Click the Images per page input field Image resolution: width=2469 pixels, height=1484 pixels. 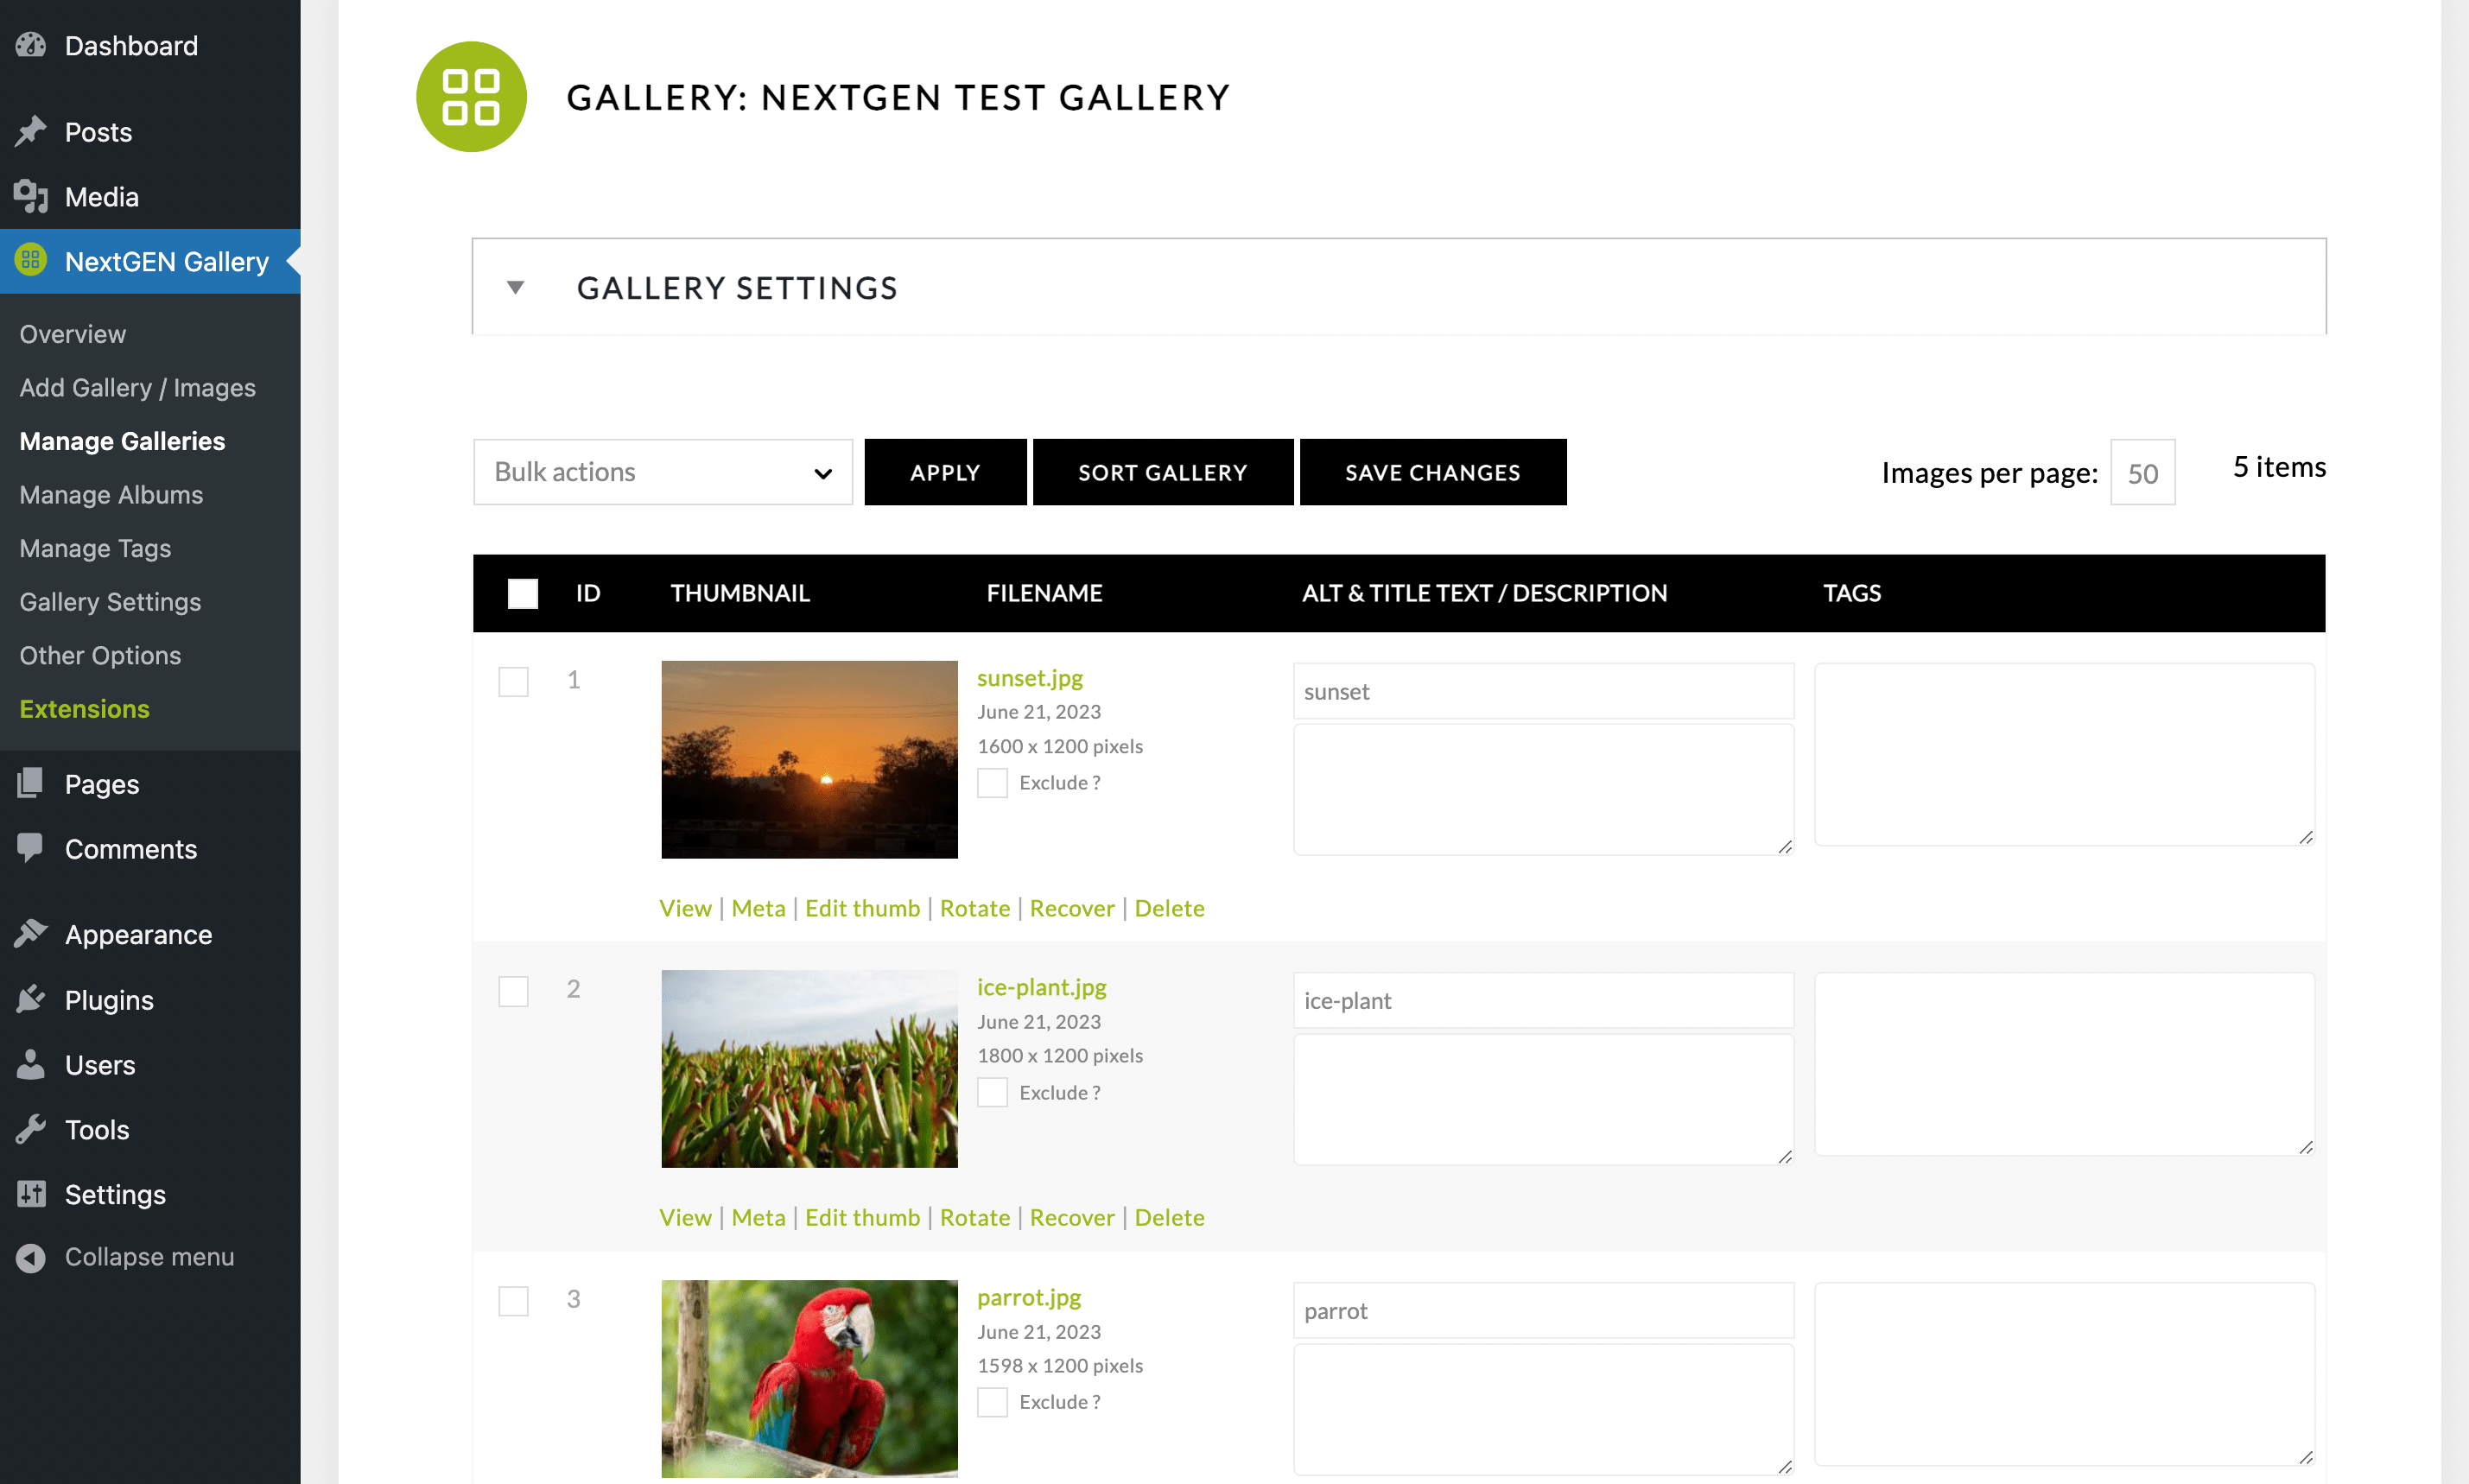click(2142, 471)
